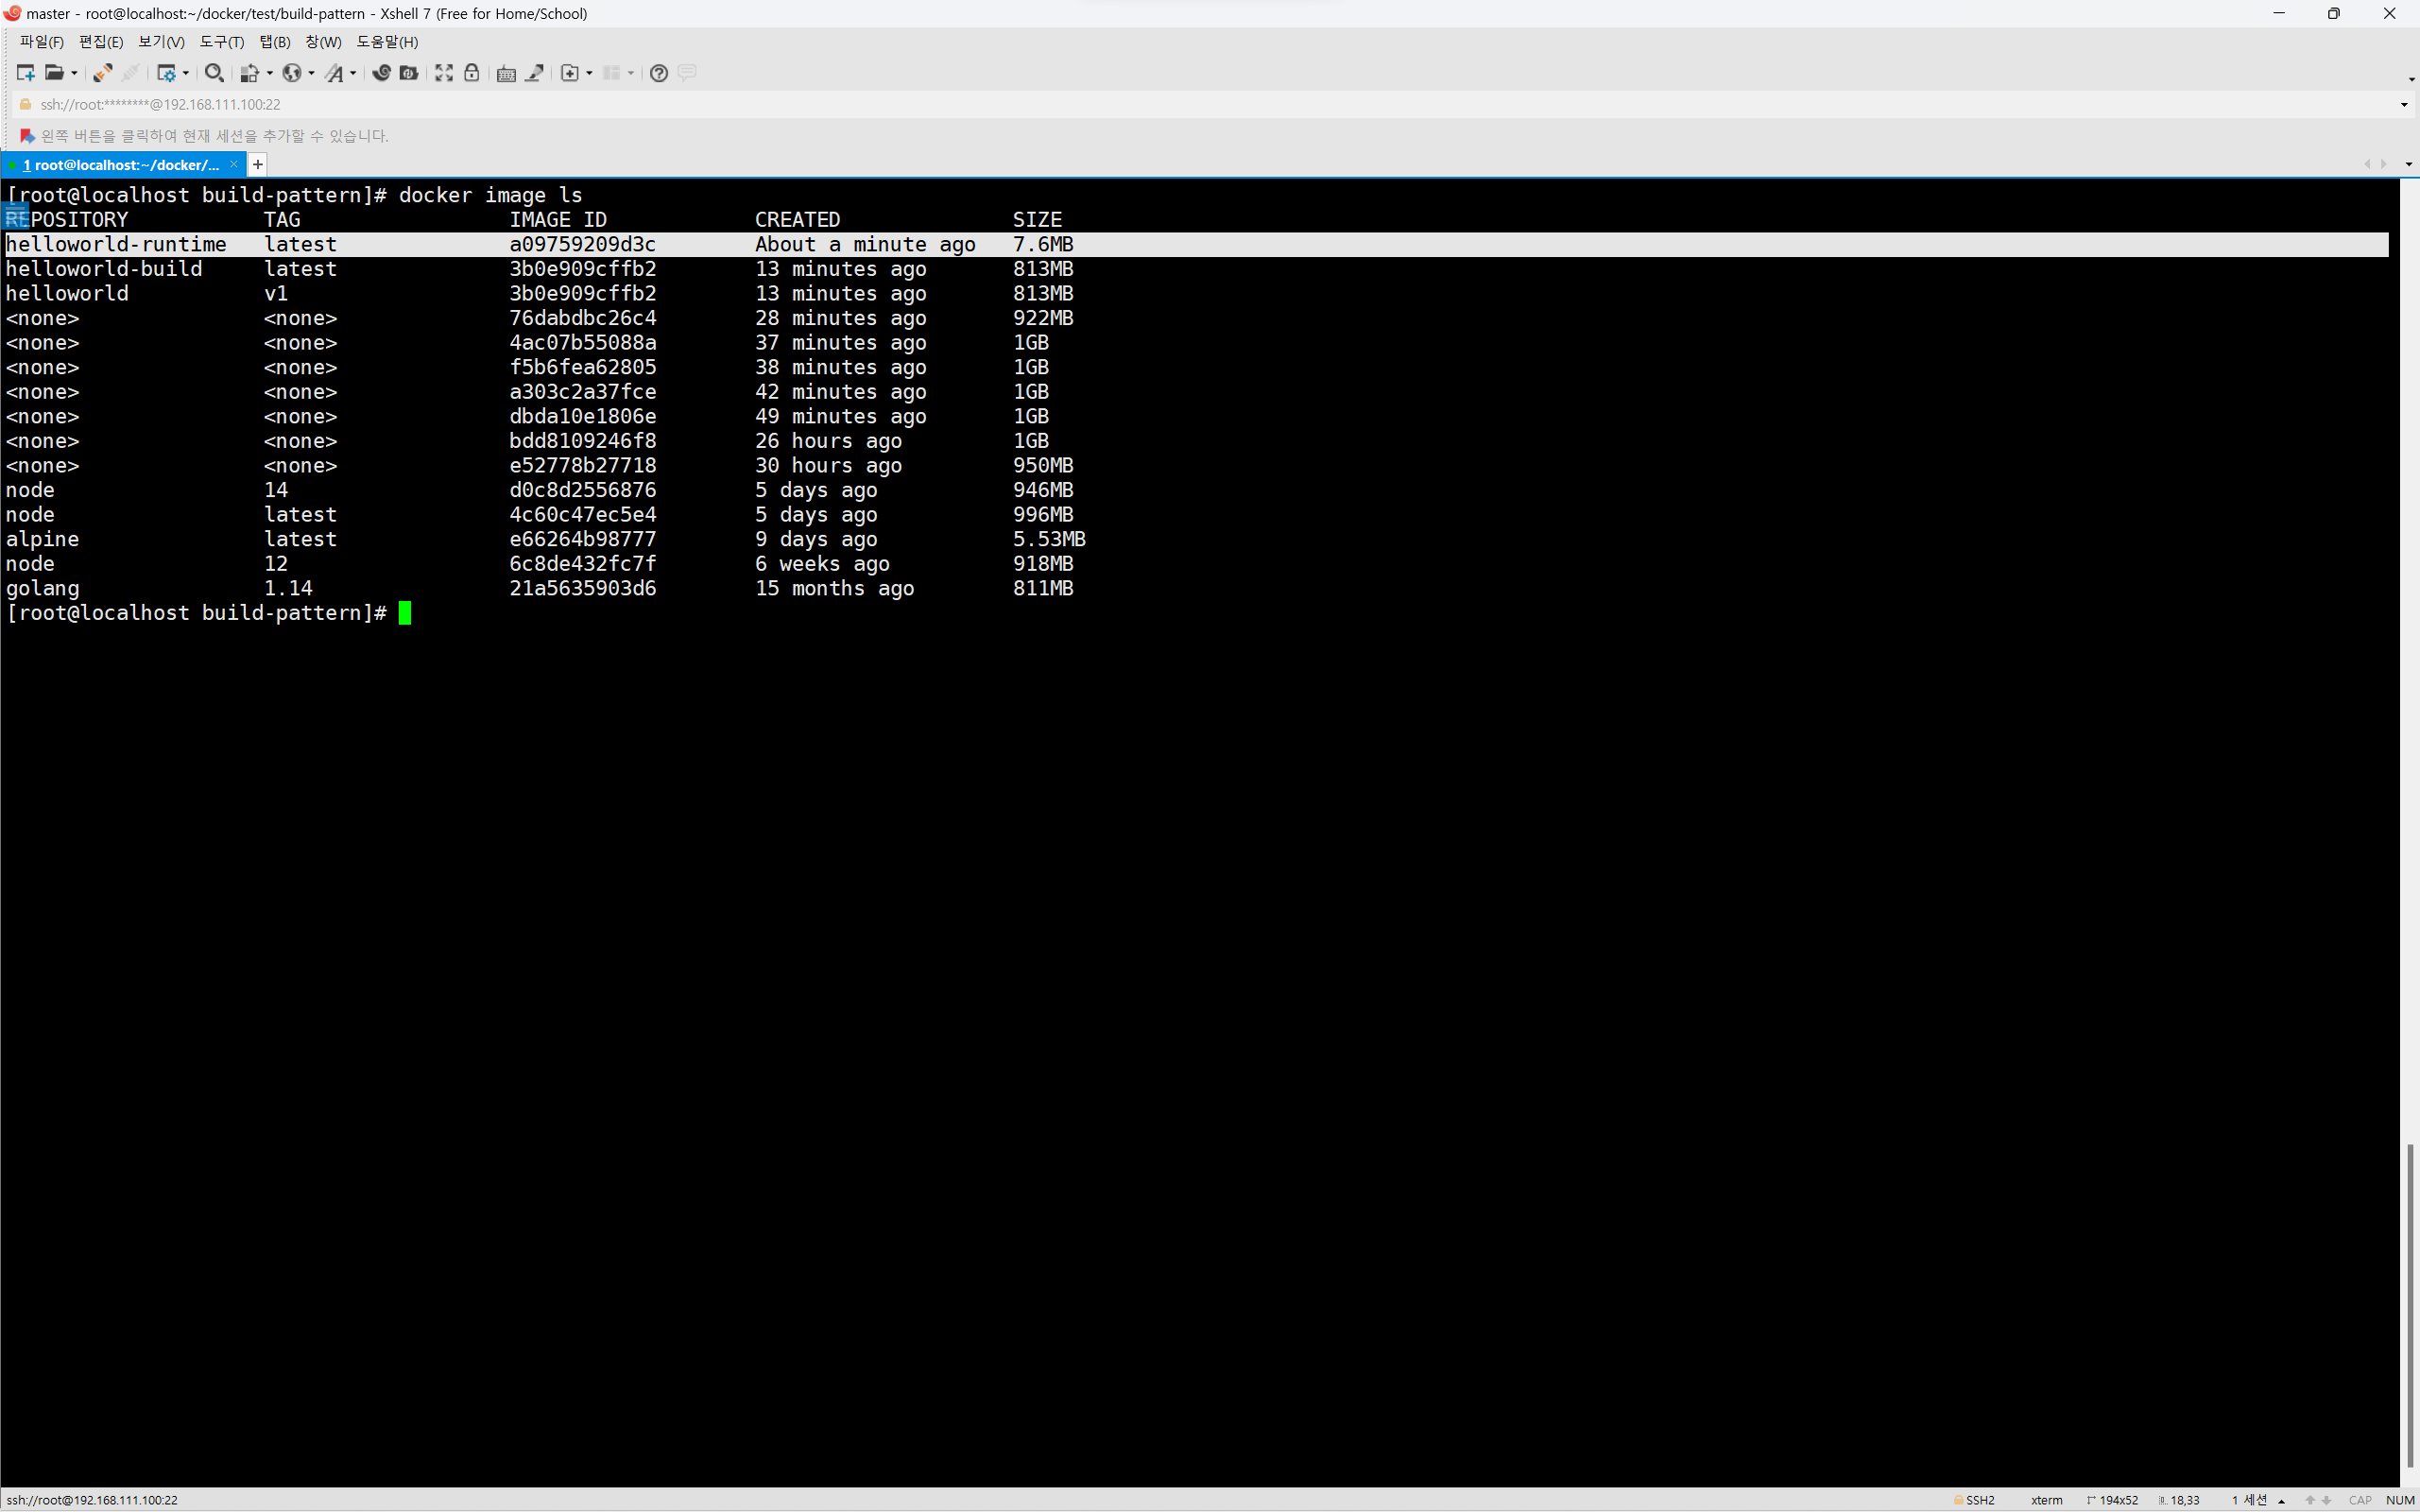
Task: Open the 파일(F) menu
Action: click(x=41, y=42)
